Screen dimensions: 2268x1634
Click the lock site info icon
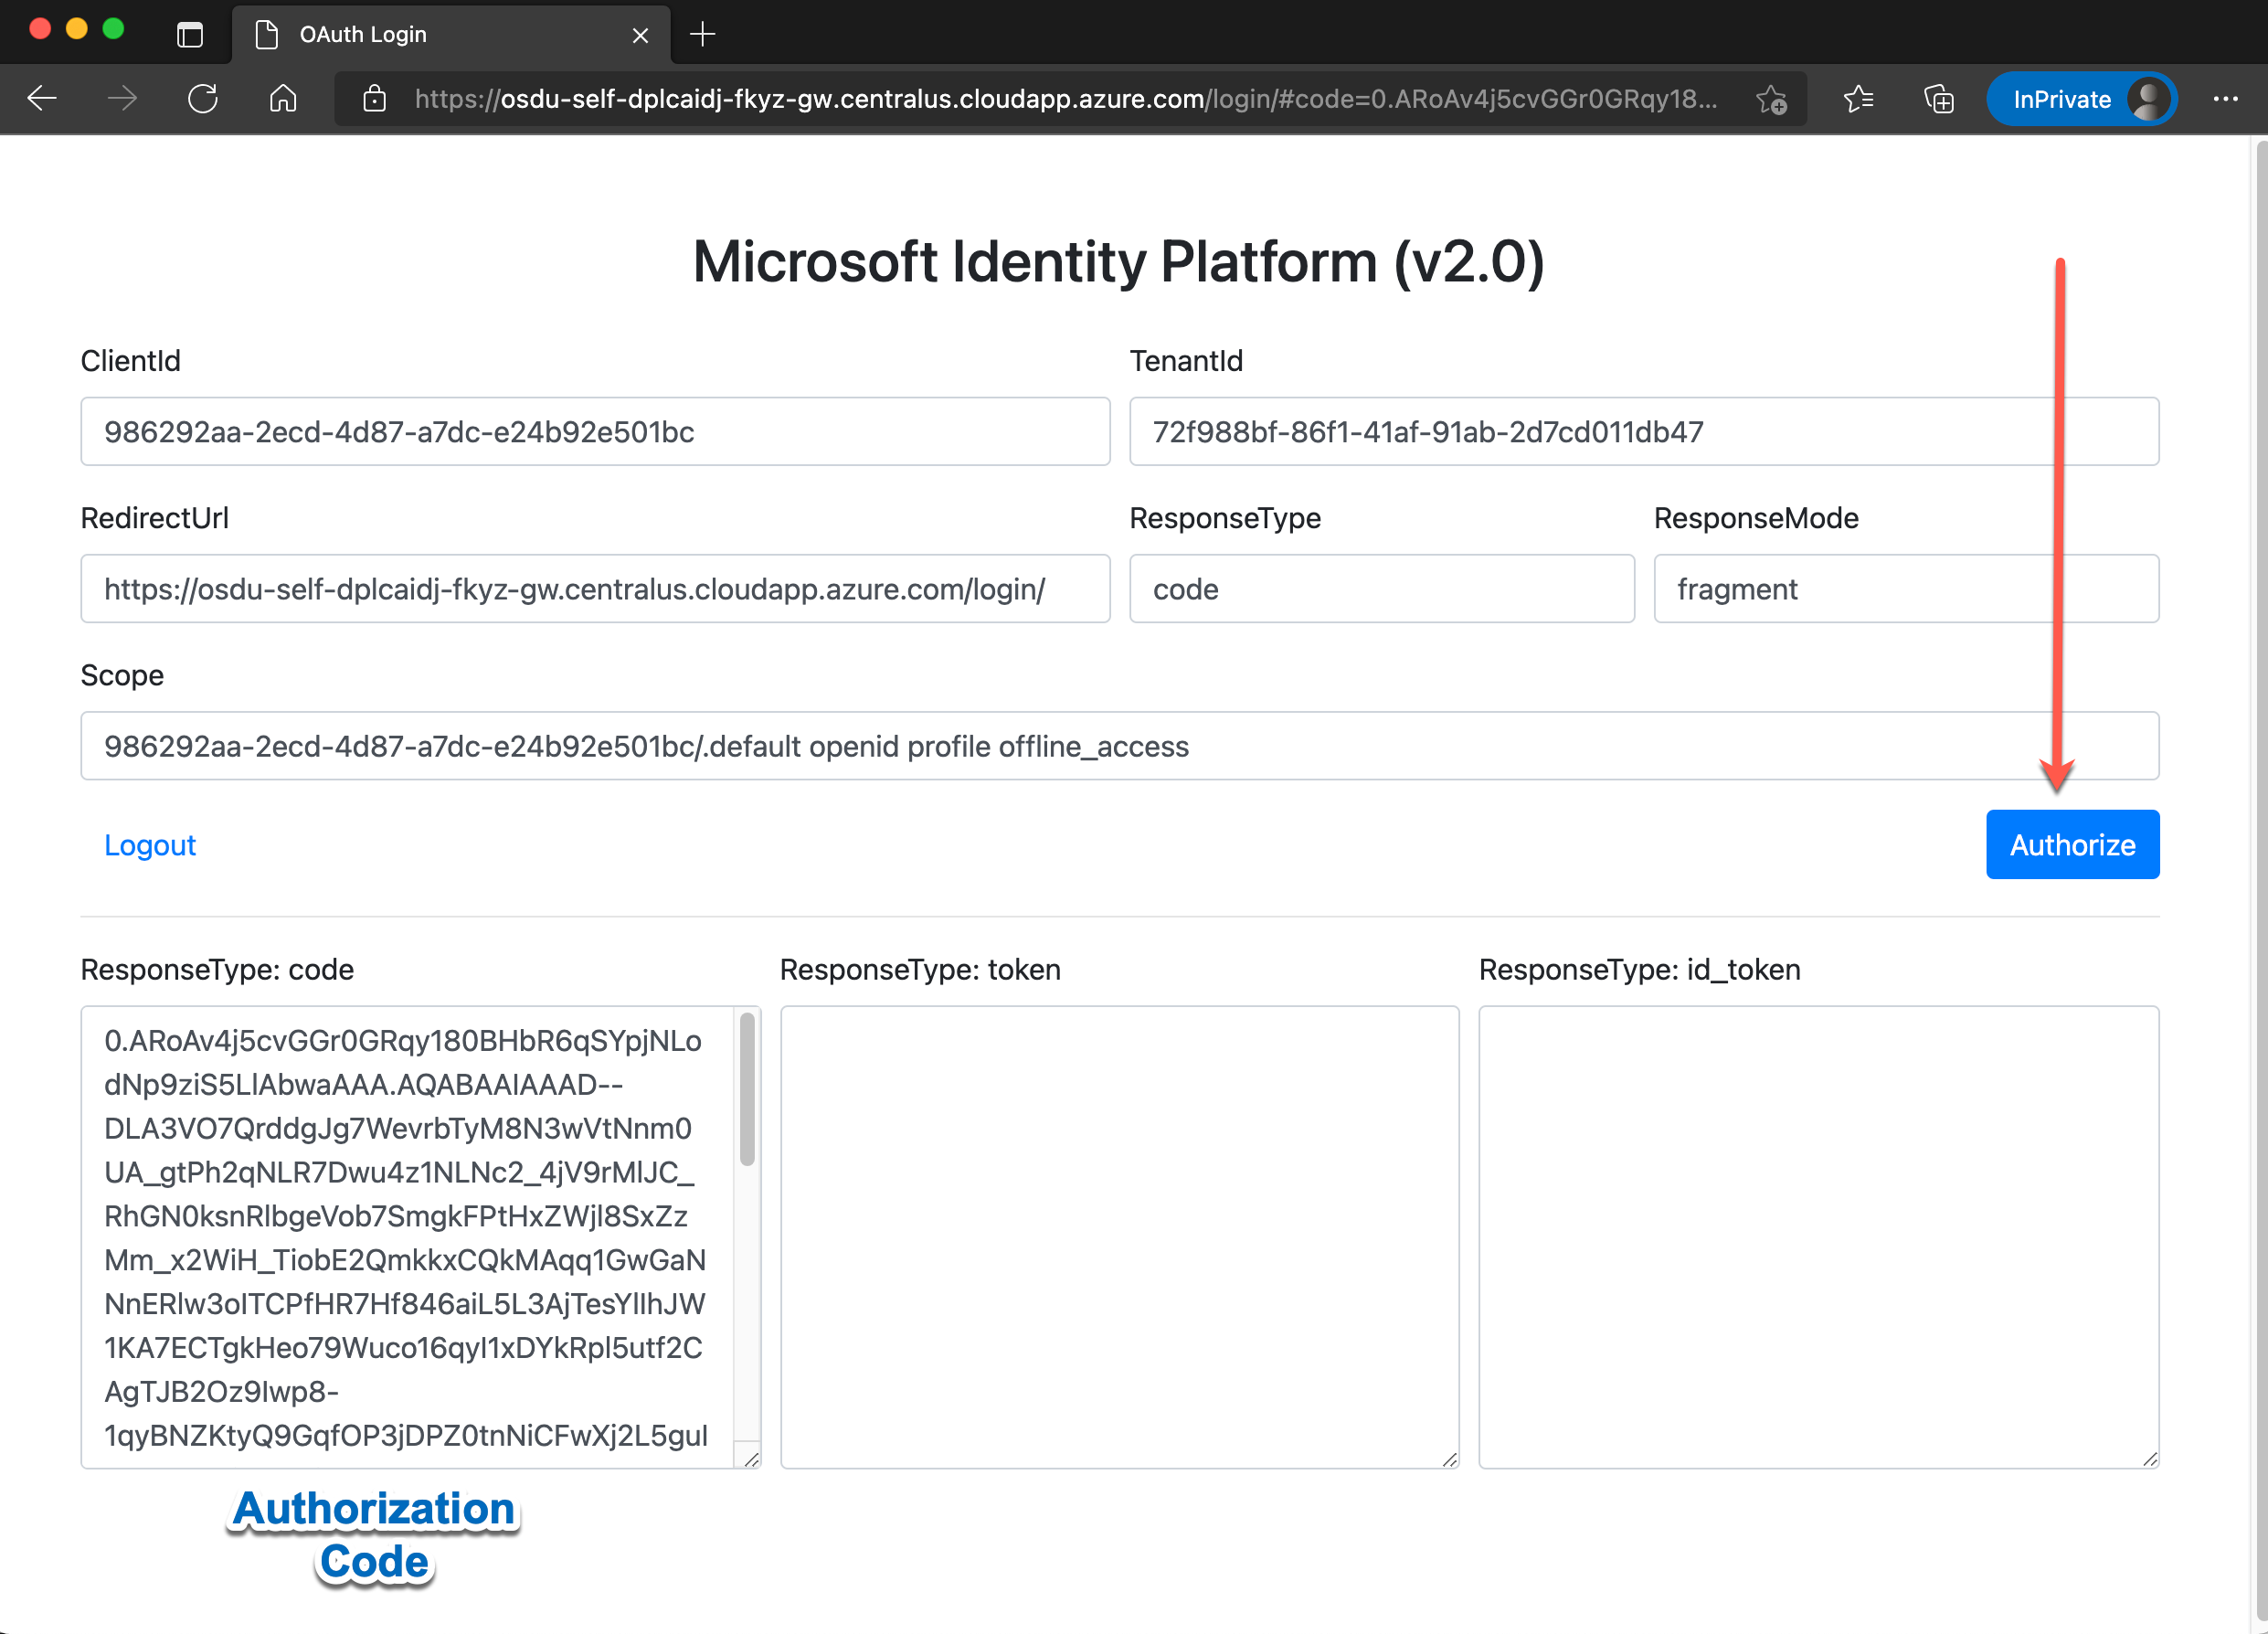375,99
